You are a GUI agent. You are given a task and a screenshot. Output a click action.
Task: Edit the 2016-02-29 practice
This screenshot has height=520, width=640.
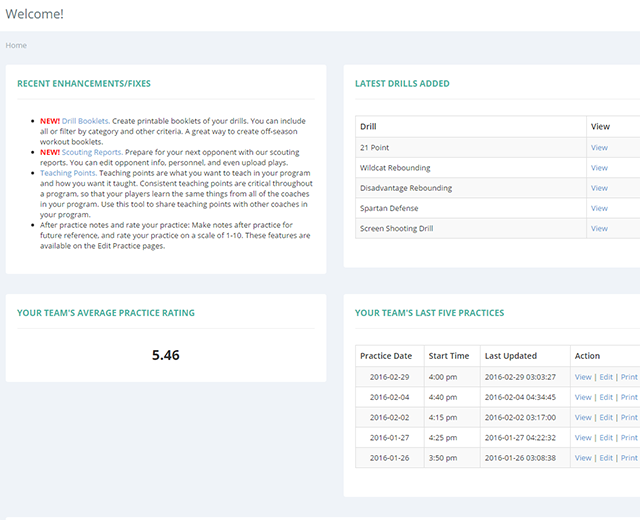(x=606, y=377)
